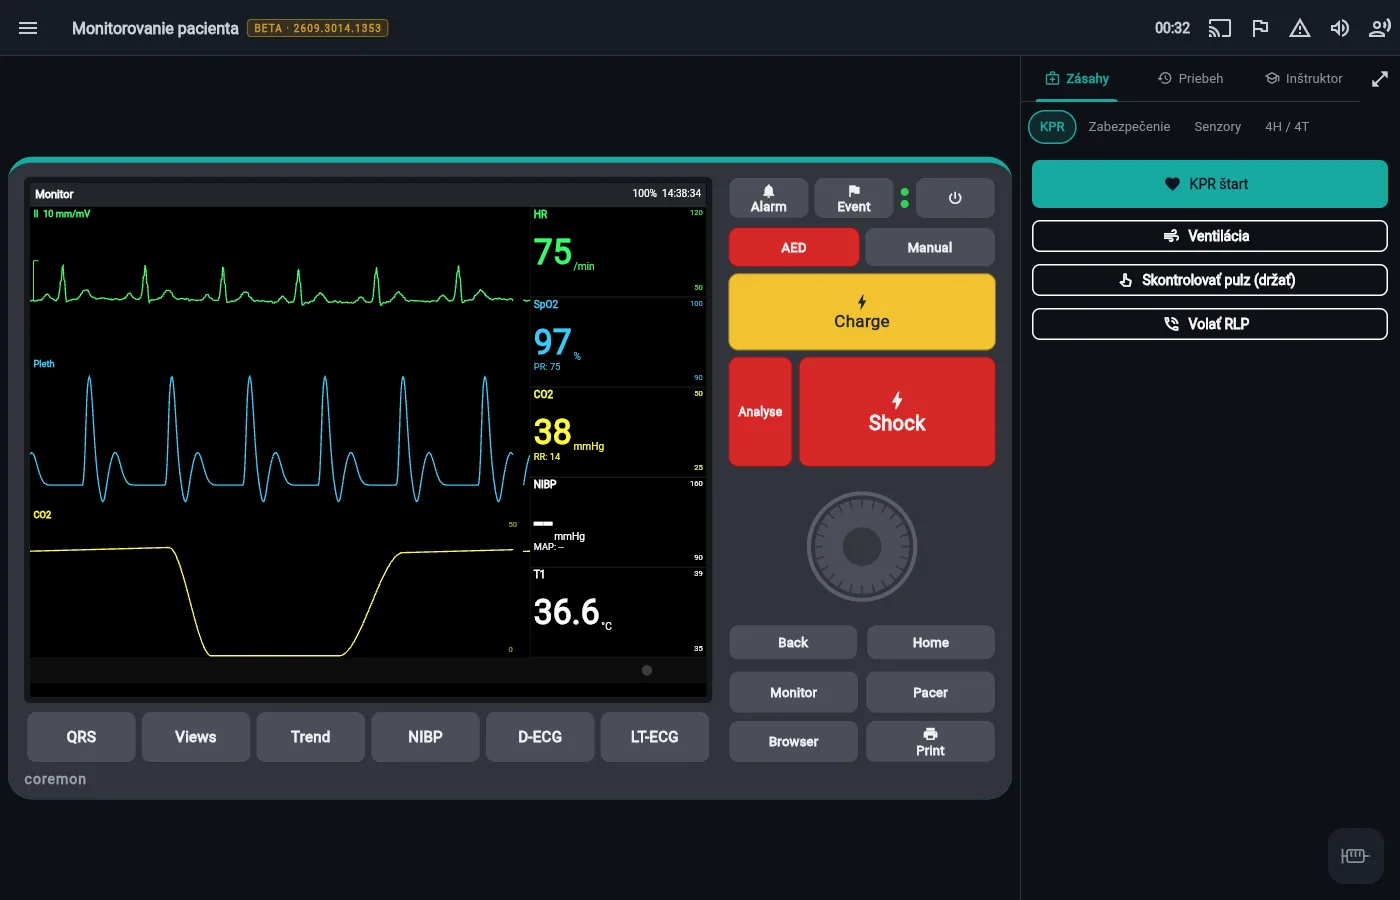Select the Monitor mode button
Viewport: 1400px width, 900px height.
coord(793,692)
